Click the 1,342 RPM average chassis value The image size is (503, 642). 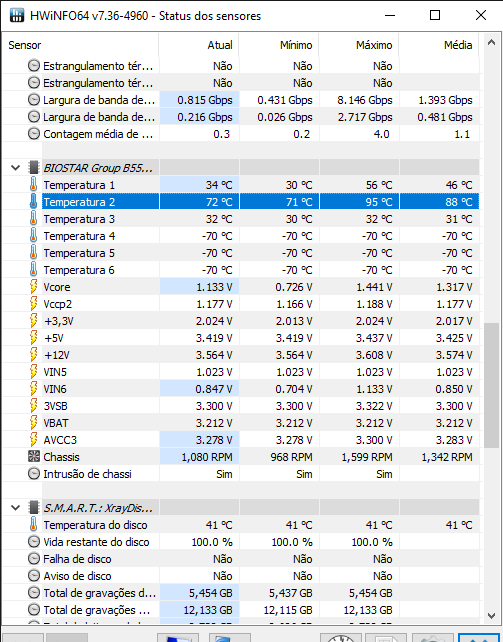pyautogui.click(x=447, y=457)
